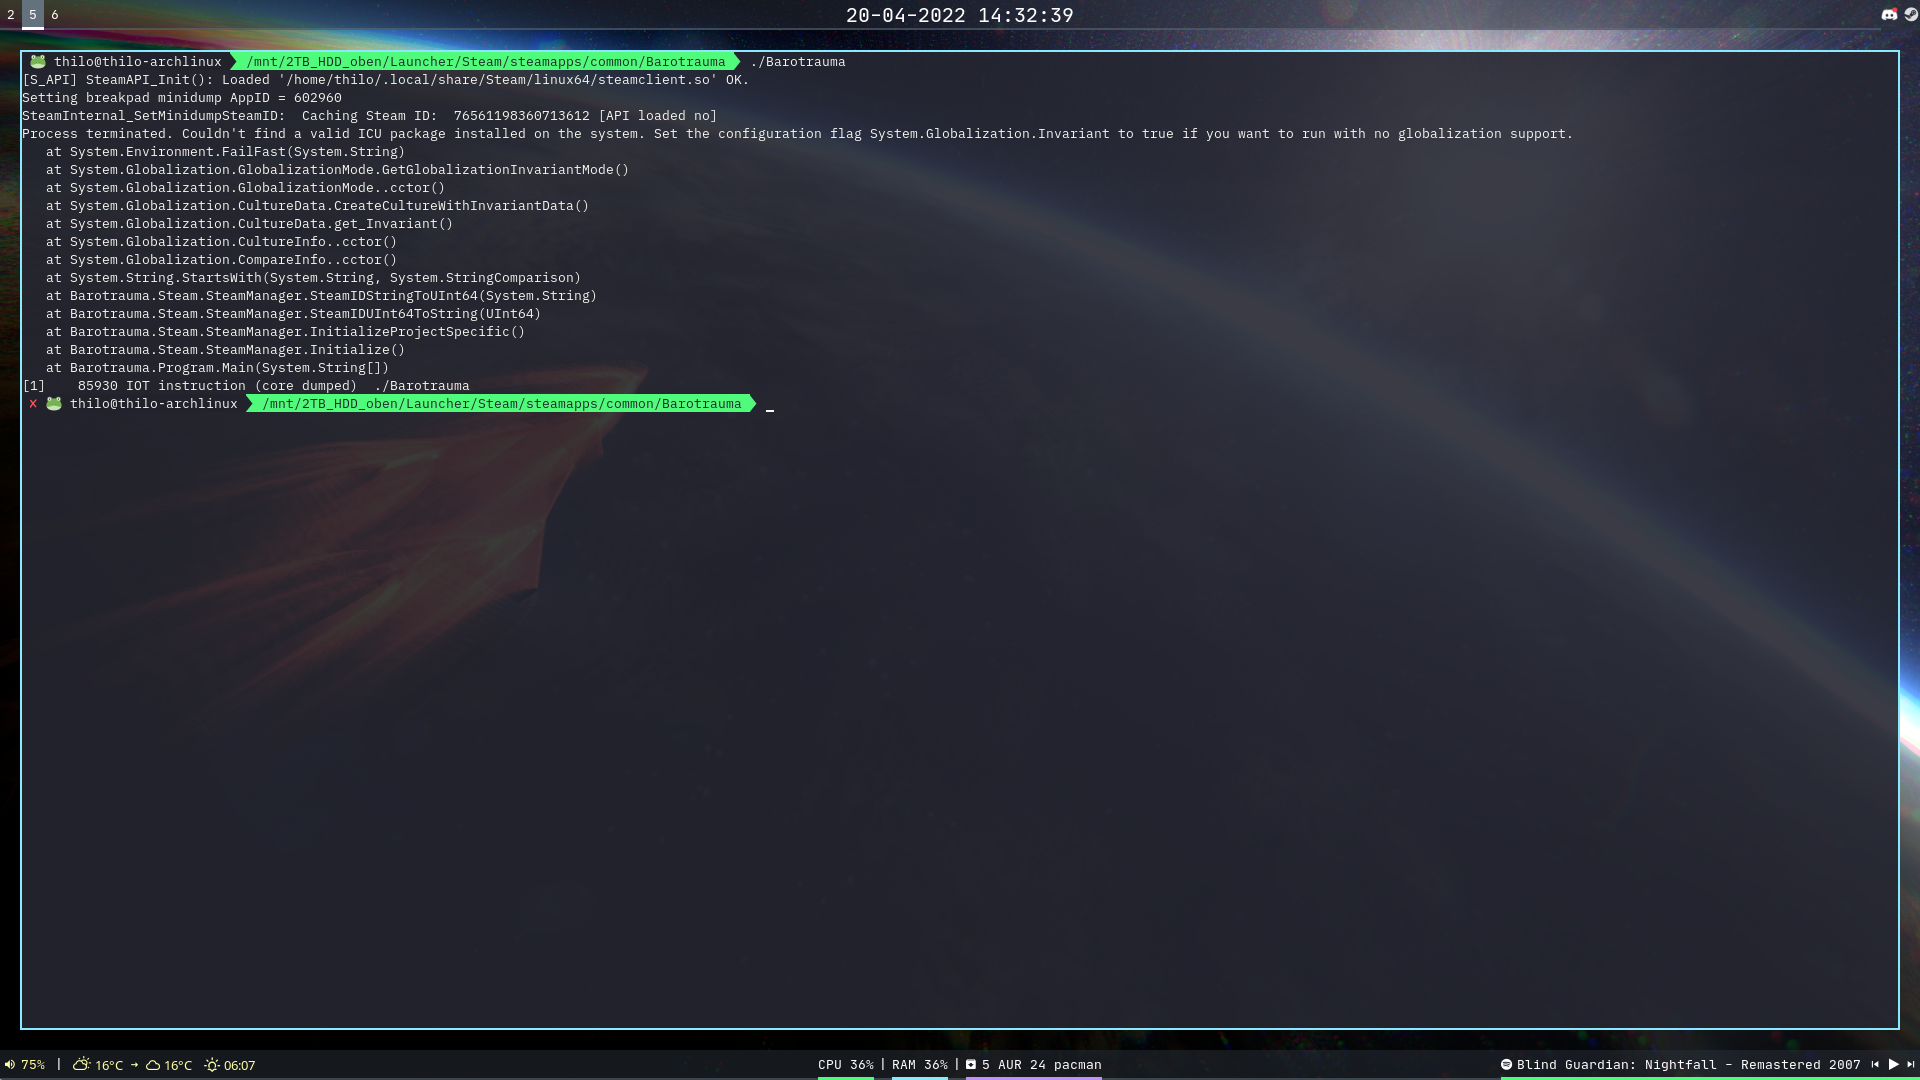
Task: Launch Steam via its top bar icon
Action: point(1912,15)
